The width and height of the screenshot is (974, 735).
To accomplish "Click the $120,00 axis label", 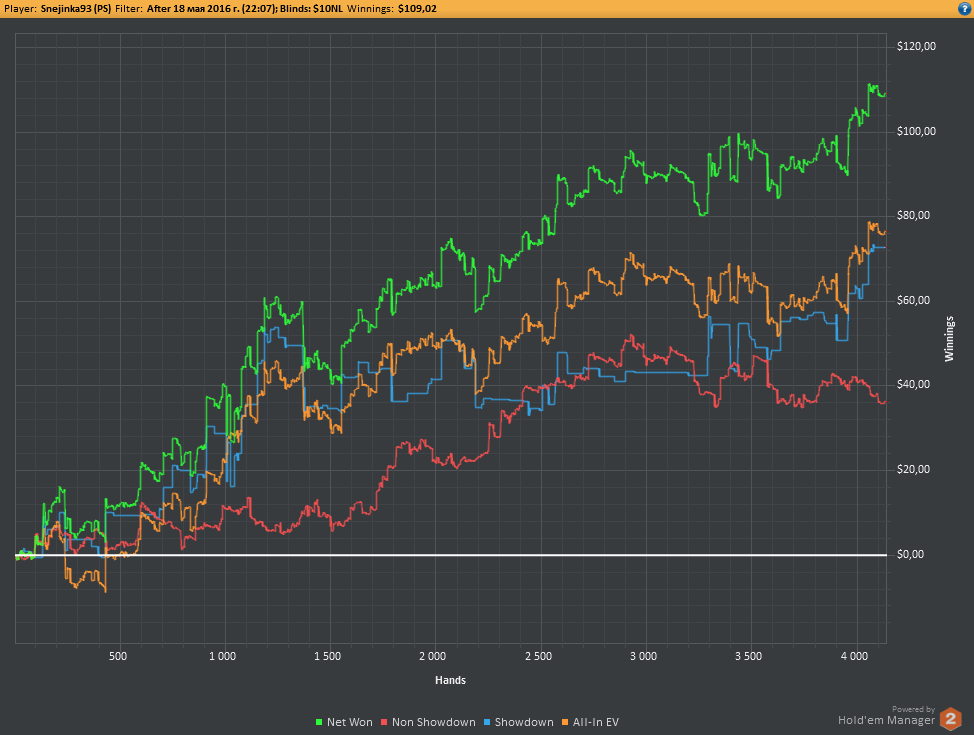I will pyautogui.click(x=916, y=47).
